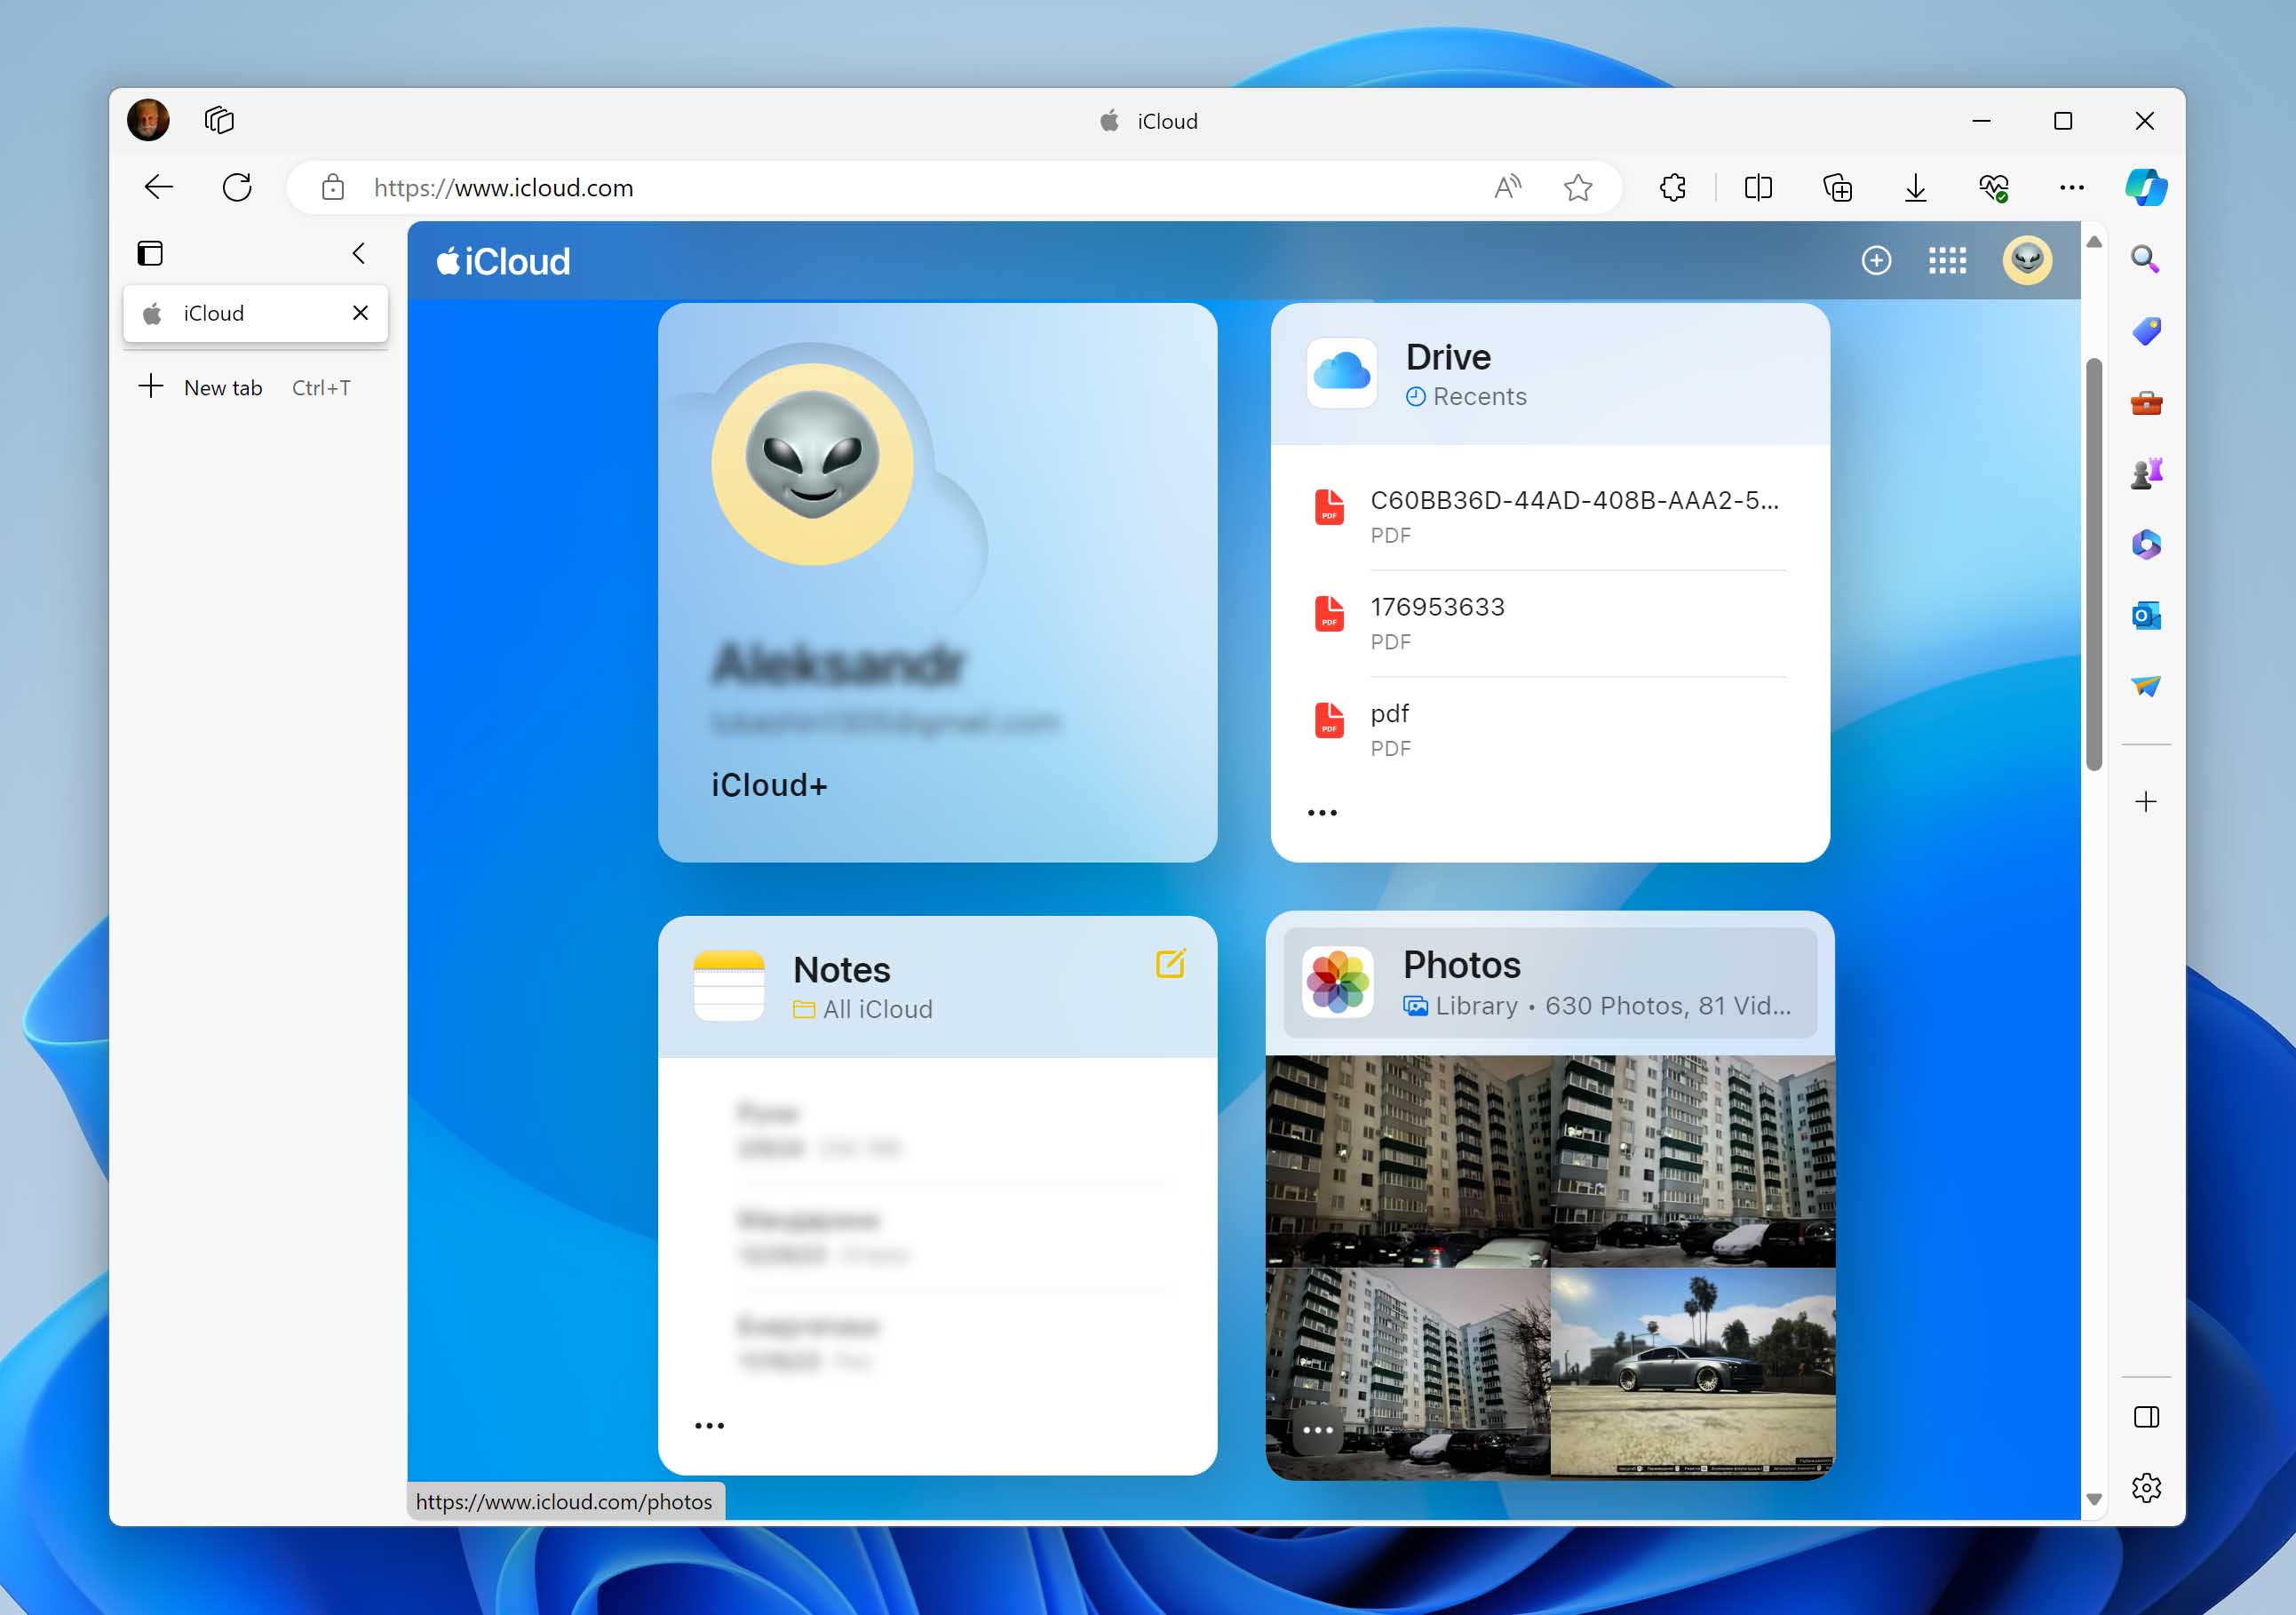Open Read Aloud in address bar
This screenshot has height=1615, width=2296.
coord(1507,187)
